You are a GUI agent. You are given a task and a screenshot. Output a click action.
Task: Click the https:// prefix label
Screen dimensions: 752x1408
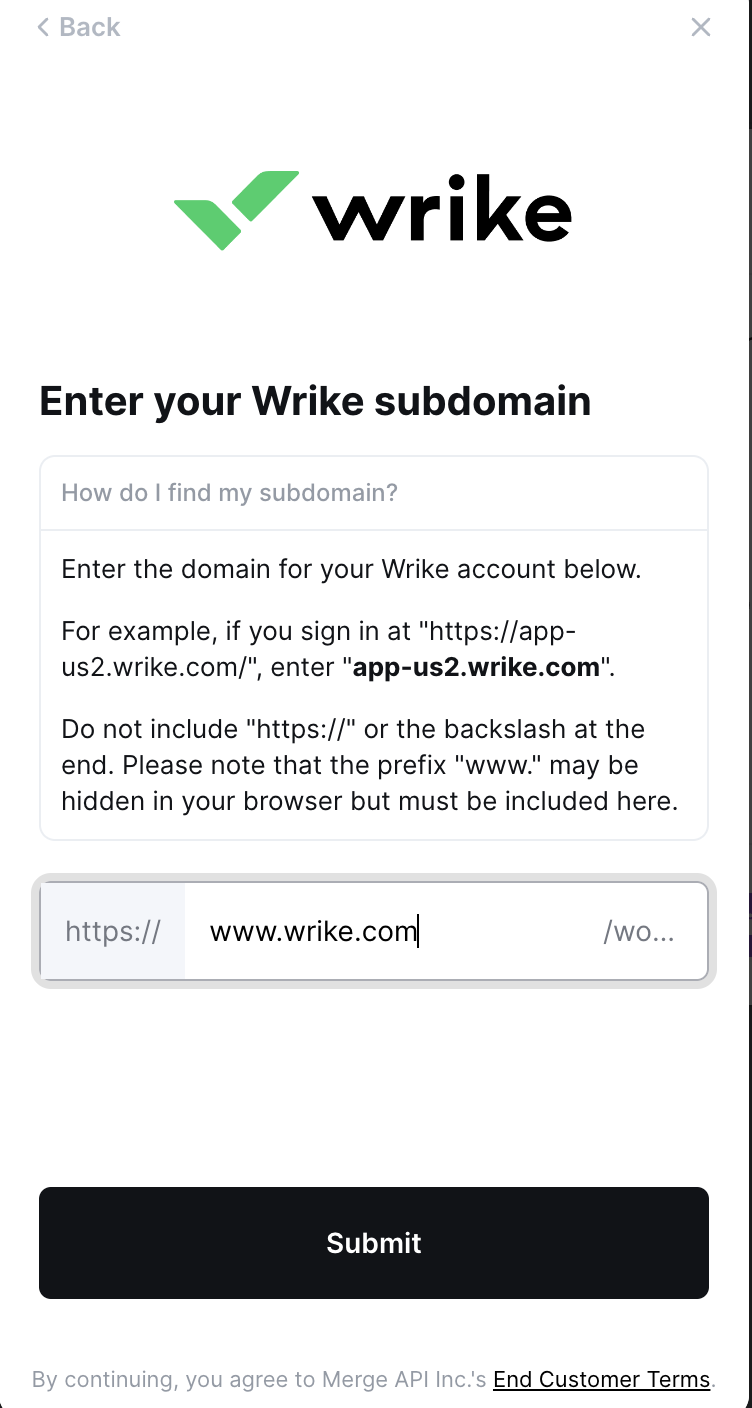tap(113, 932)
